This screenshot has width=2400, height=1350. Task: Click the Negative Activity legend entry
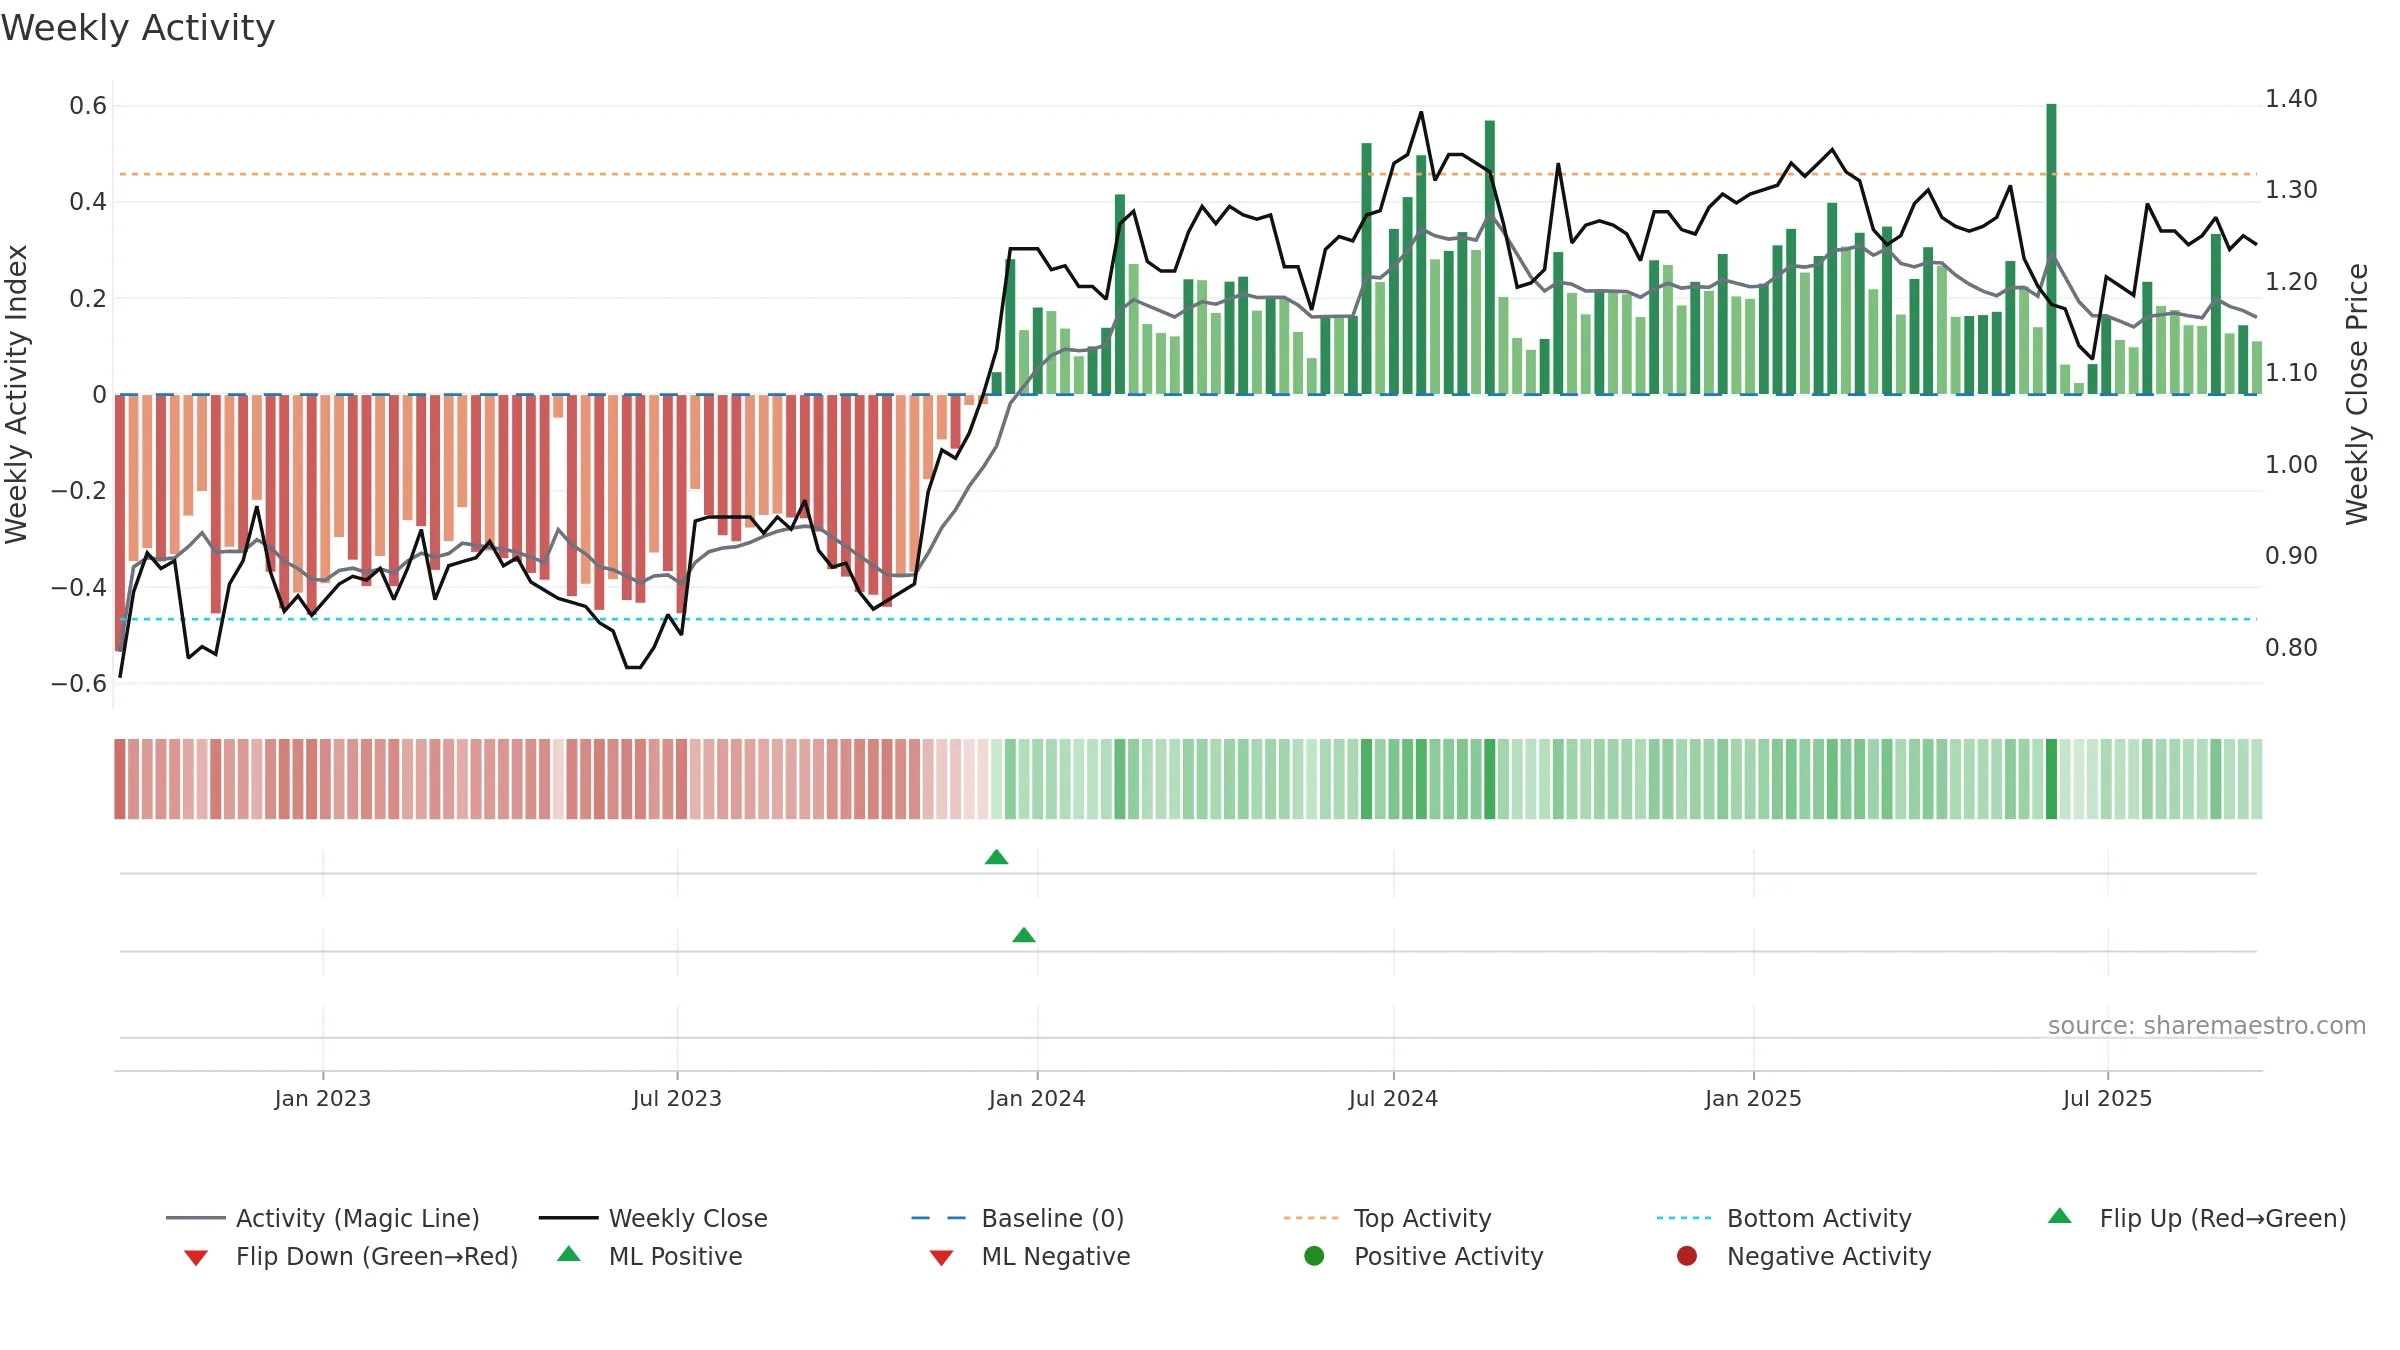tap(1803, 1256)
